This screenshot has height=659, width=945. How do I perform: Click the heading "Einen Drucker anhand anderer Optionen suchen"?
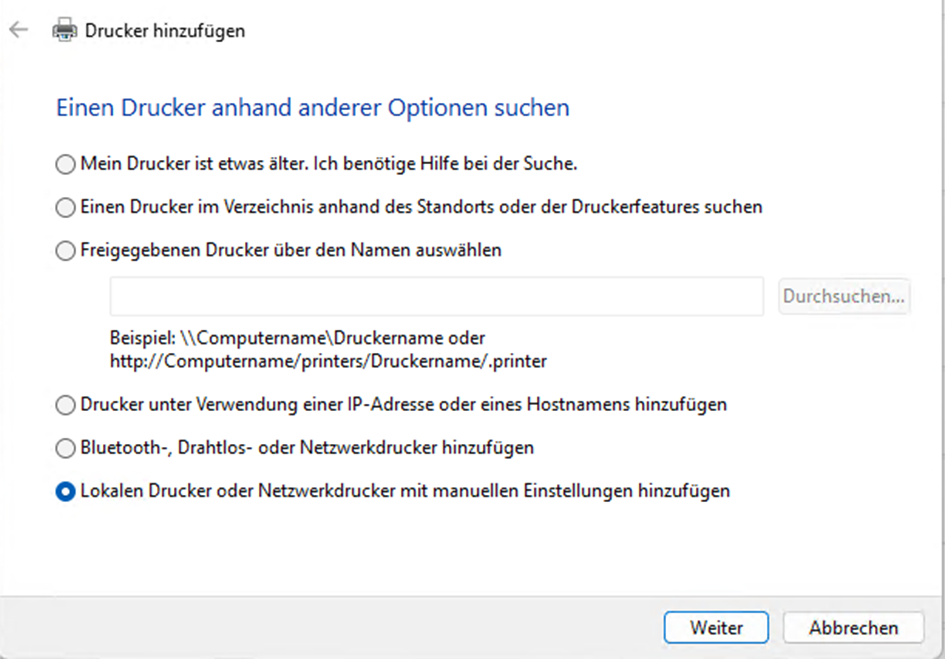click(312, 107)
